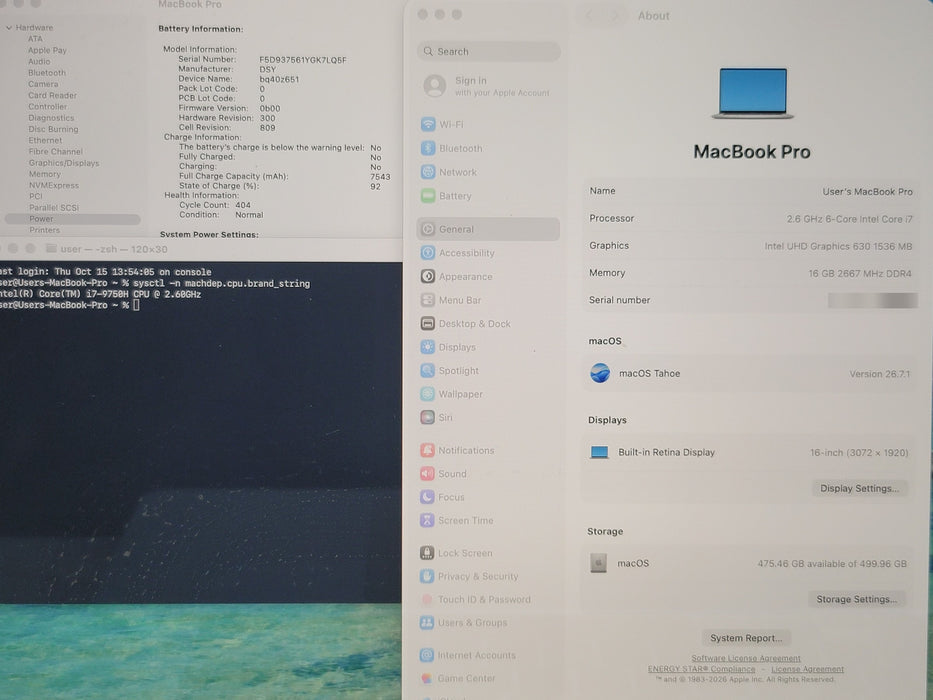Open Lock Screen icon

[427, 553]
